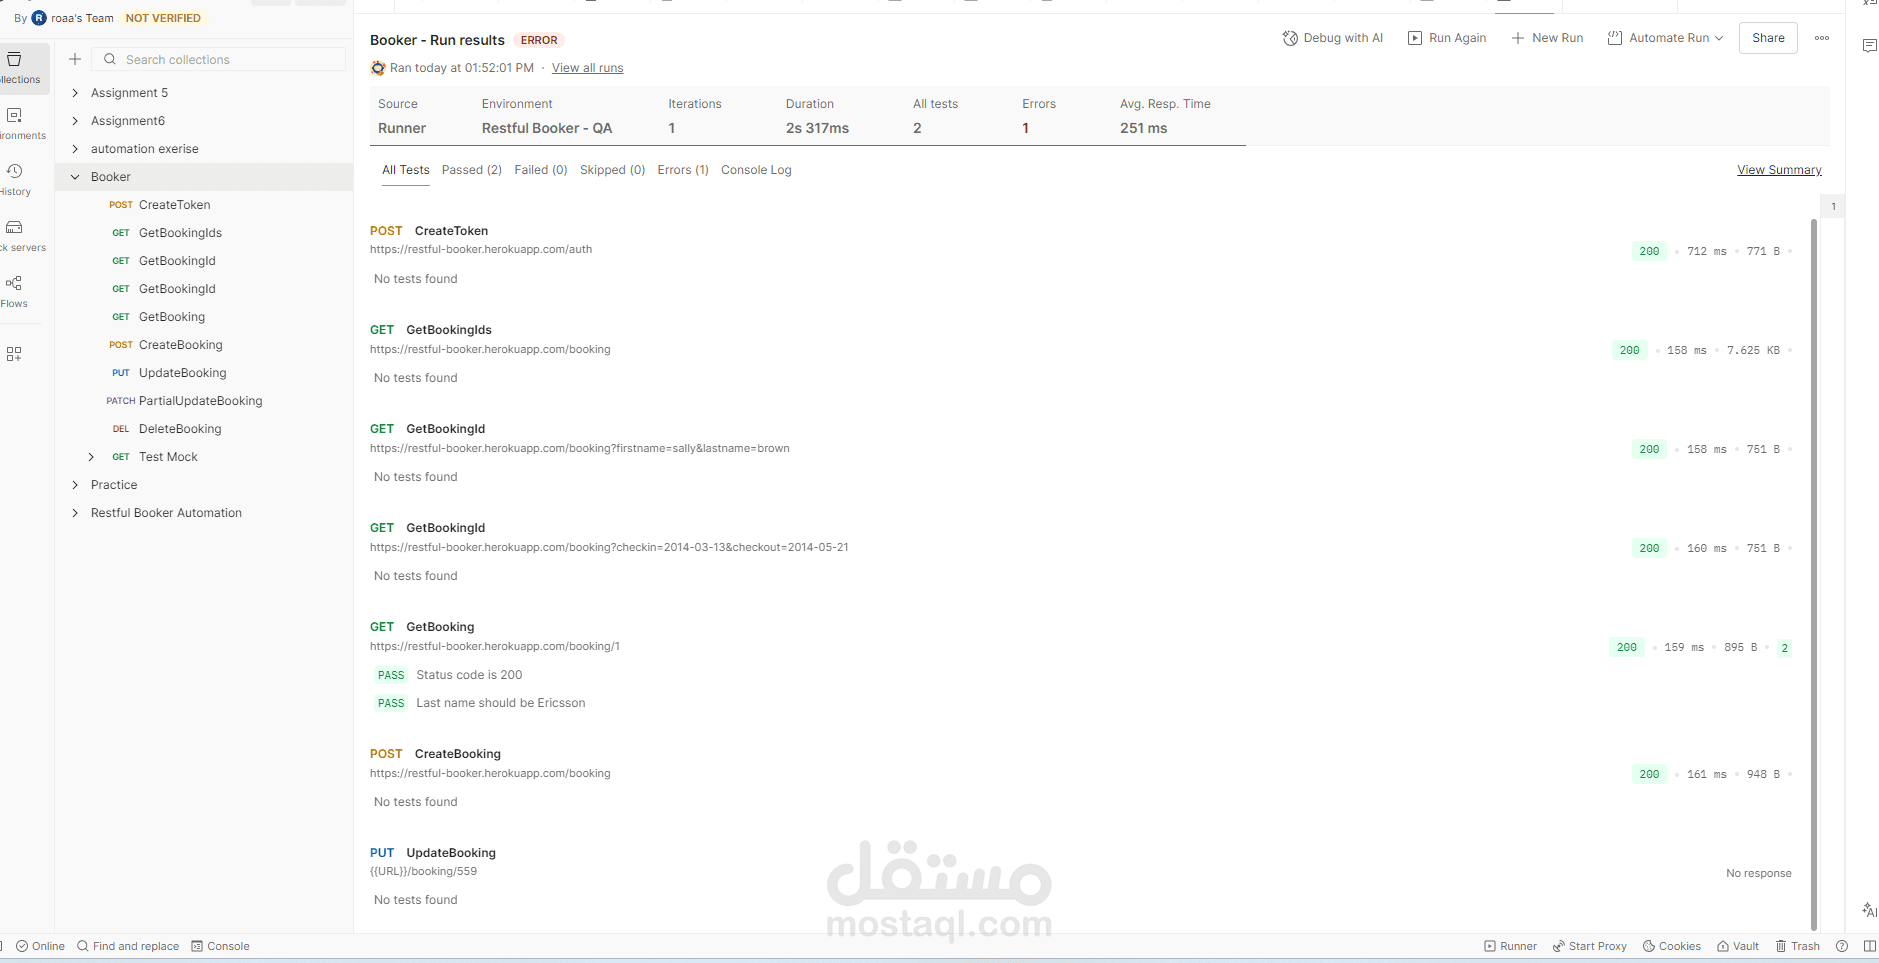
Task: Open the History sidebar panel
Action: point(15,180)
